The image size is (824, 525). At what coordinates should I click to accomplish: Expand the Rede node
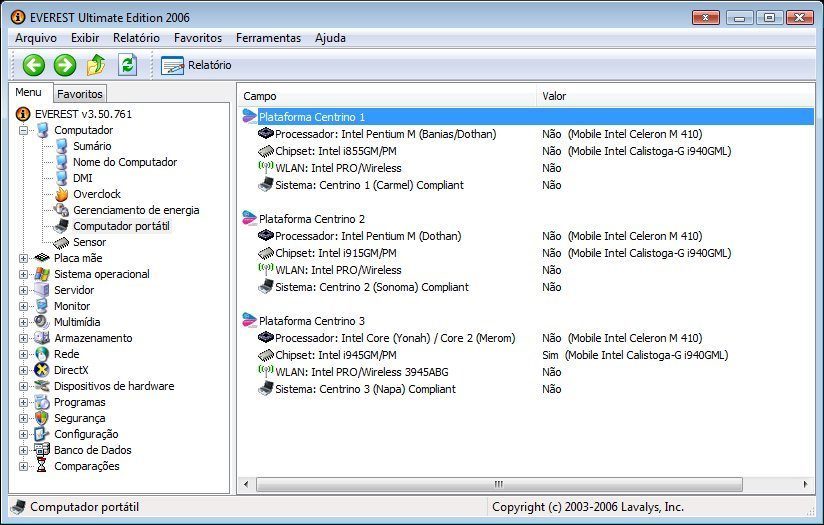23,354
